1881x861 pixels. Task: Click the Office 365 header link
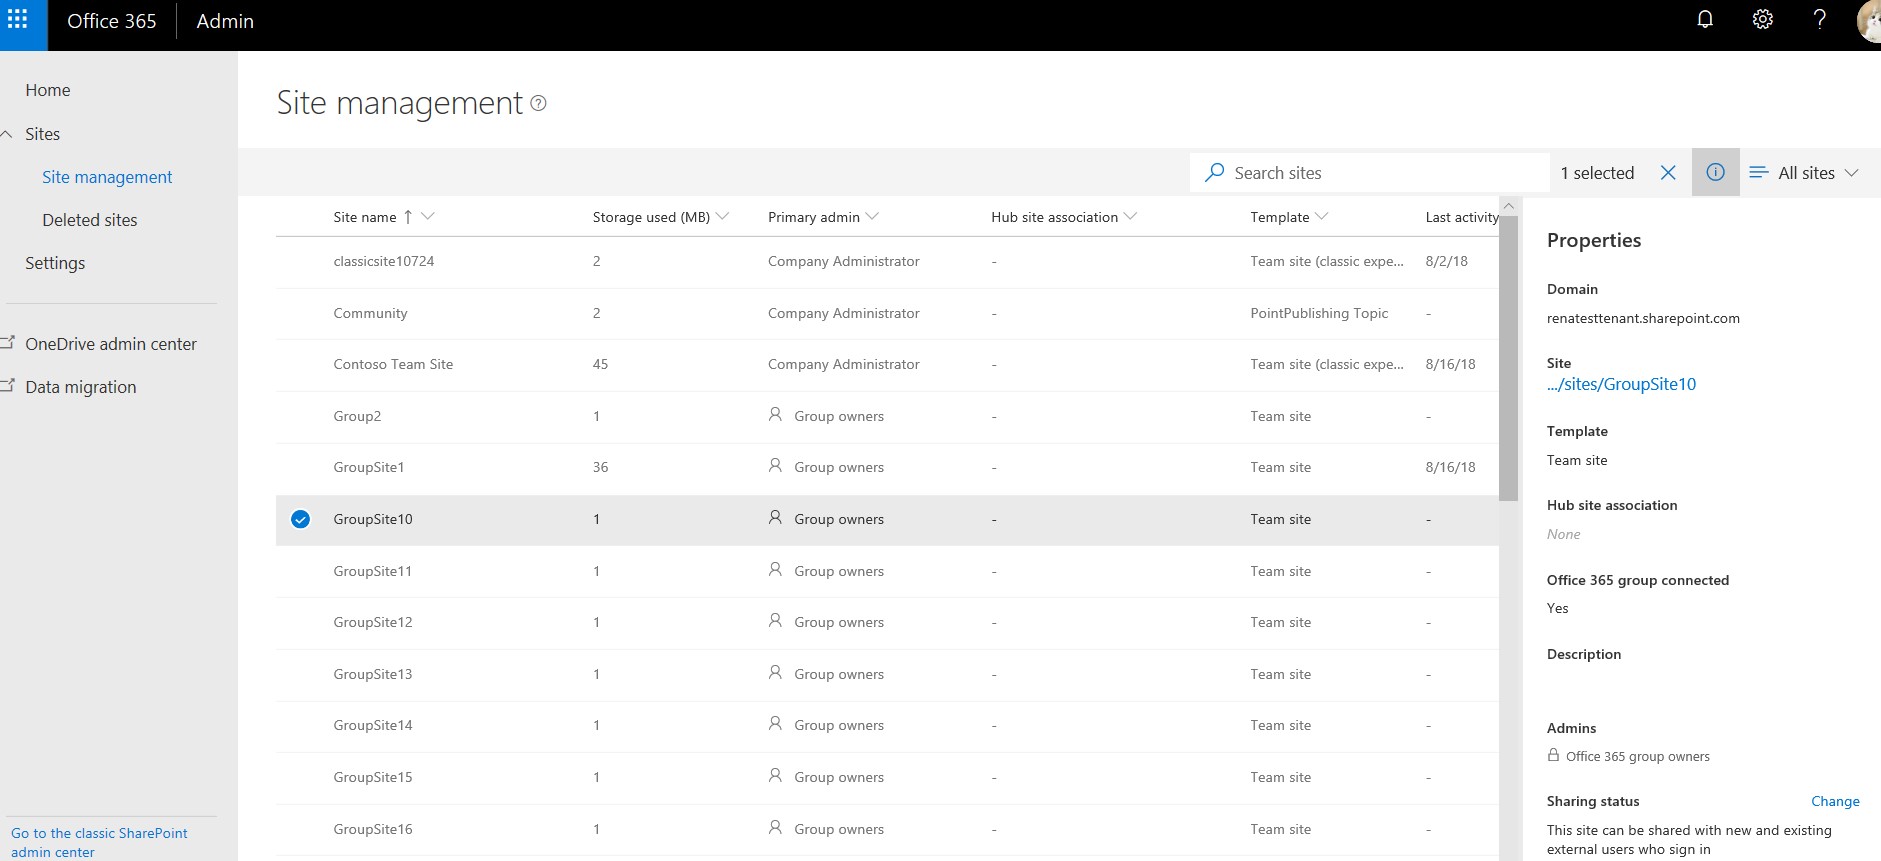(112, 21)
